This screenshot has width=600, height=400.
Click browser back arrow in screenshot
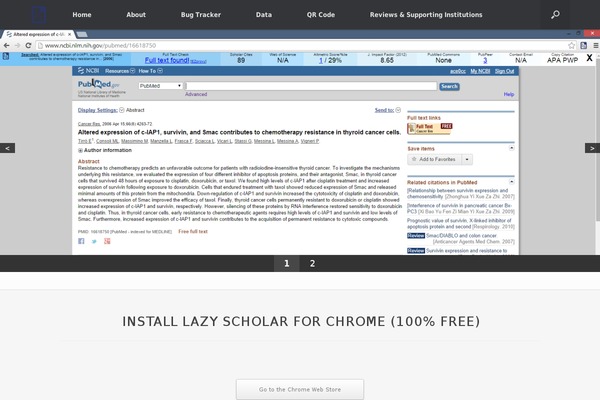(x=7, y=45)
